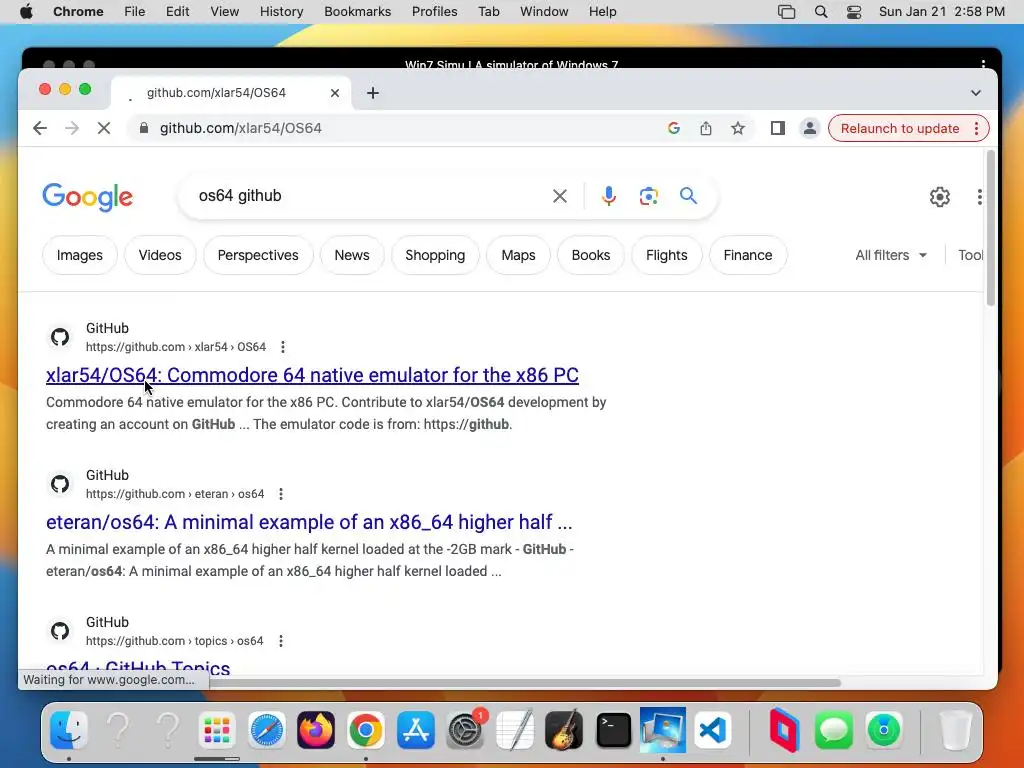Open Safari from the Dock
Image resolution: width=1024 pixels, height=768 pixels.
pos(266,729)
